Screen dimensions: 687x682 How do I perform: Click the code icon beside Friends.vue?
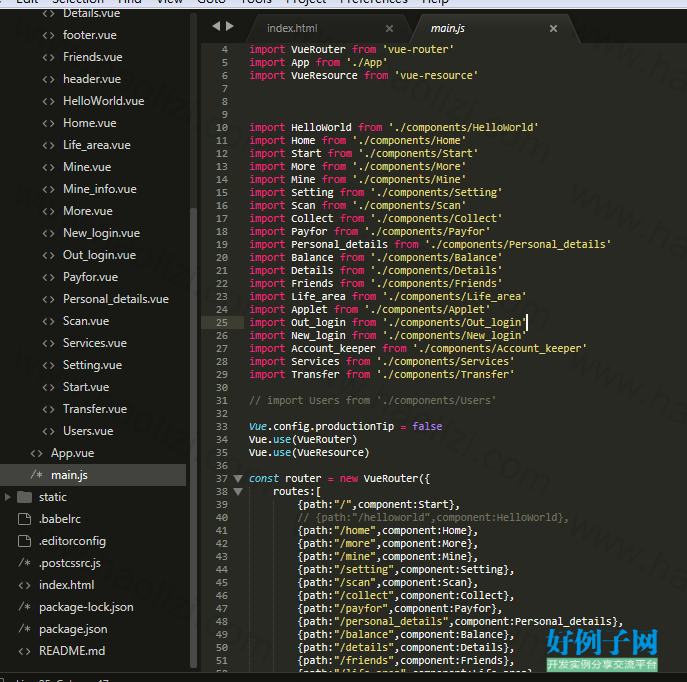[x=49, y=57]
